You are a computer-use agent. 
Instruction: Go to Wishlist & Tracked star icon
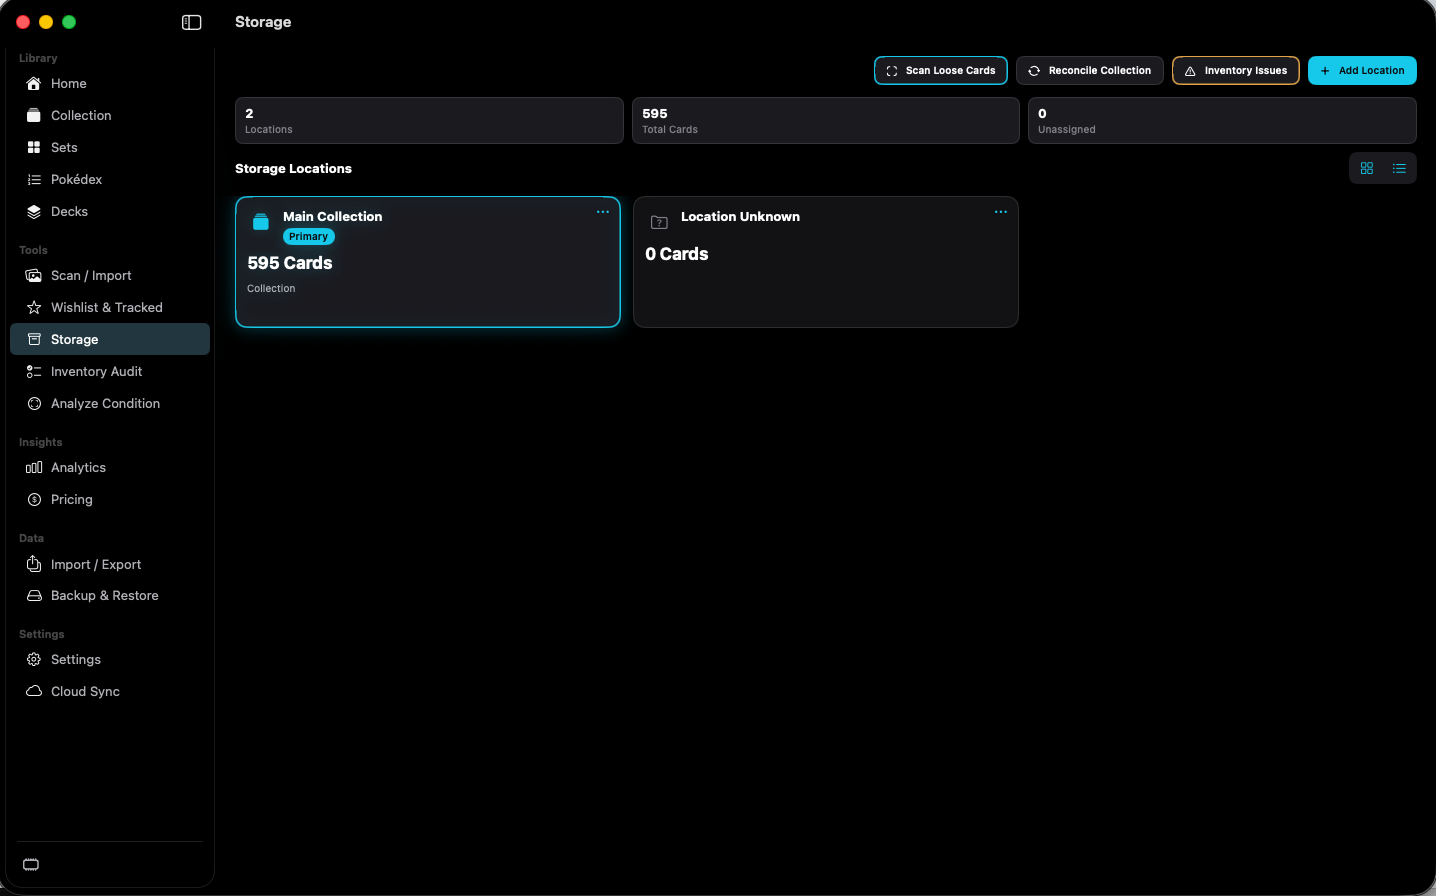pos(34,308)
